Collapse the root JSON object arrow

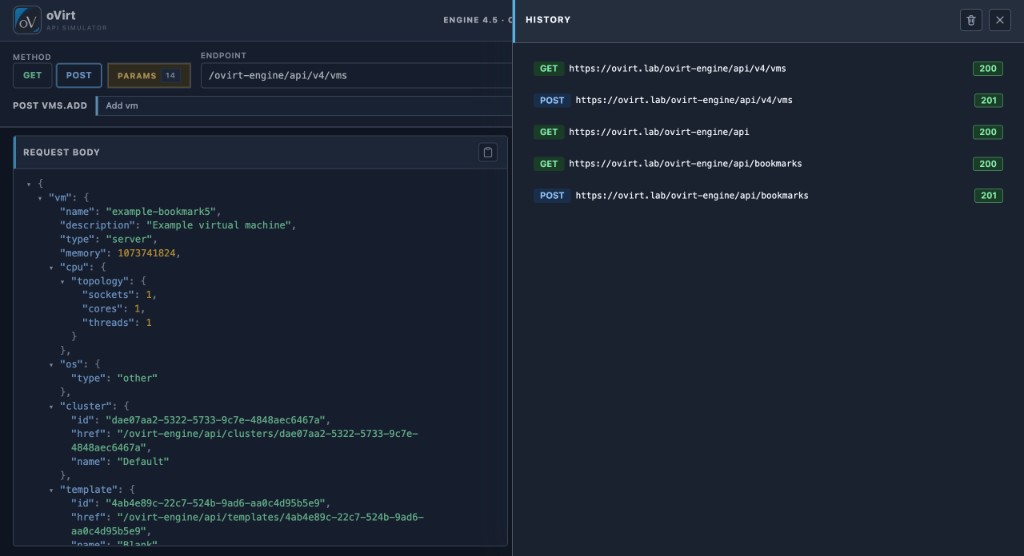pyautogui.click(x=29, y=184)
